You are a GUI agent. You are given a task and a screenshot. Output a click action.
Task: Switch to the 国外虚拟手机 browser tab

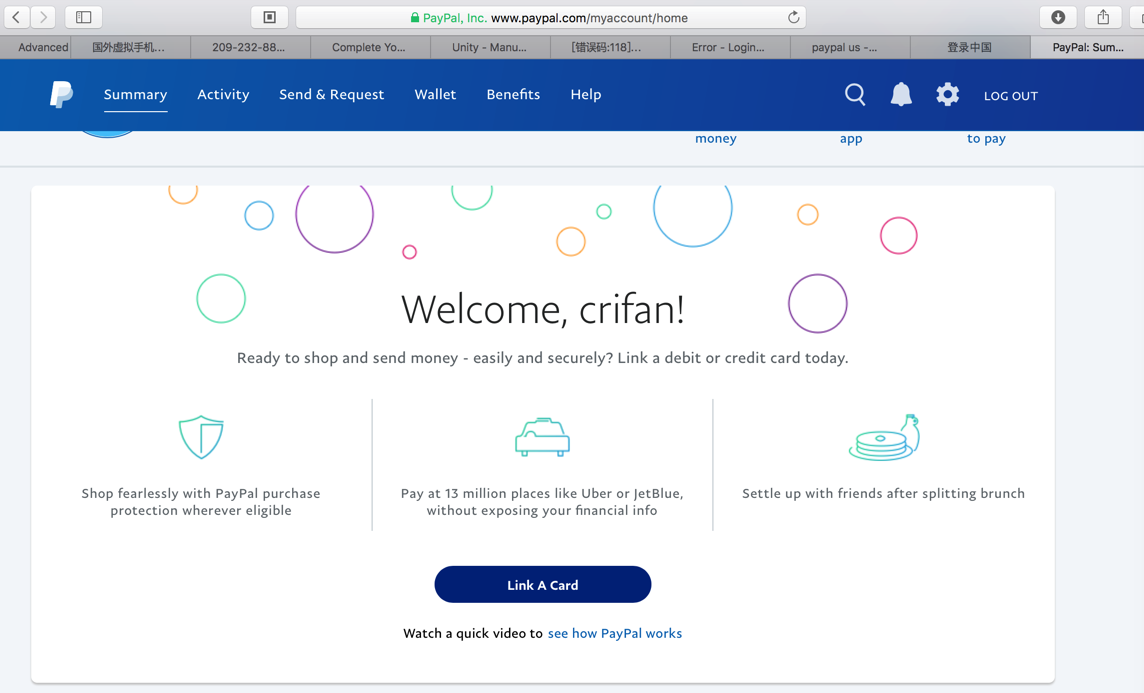131,47
